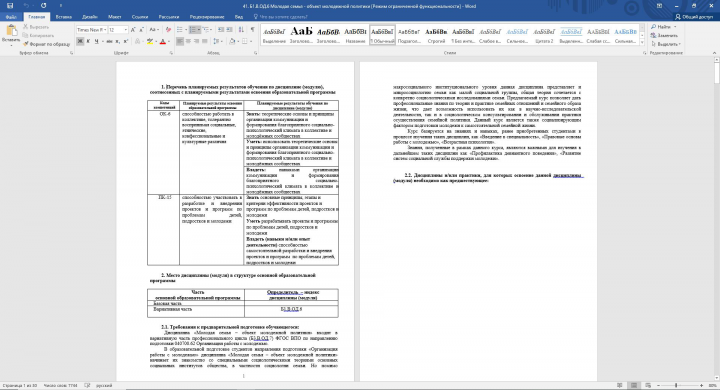720x390 pixels.
Task: Toggle justified text alignment
Action: (205, 41)
